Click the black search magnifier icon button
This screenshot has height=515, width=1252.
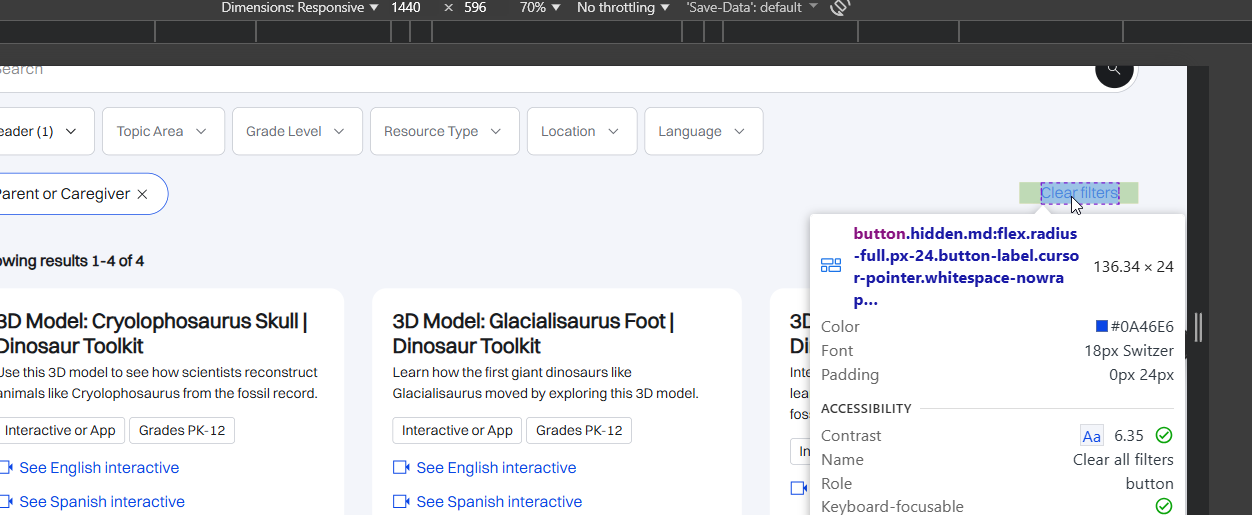click(1114, 70)
